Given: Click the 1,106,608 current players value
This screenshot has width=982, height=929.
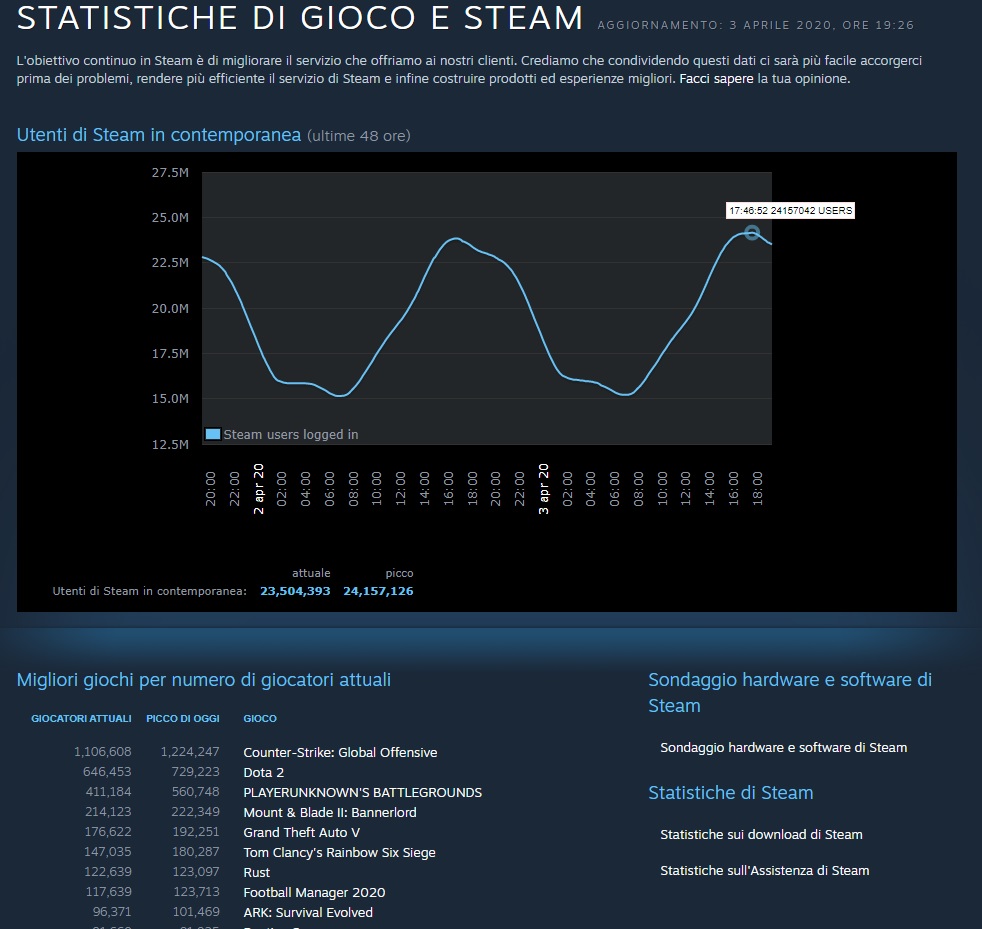Looking at the screenshot, I should pyautogui.click(x=103, y=752).
